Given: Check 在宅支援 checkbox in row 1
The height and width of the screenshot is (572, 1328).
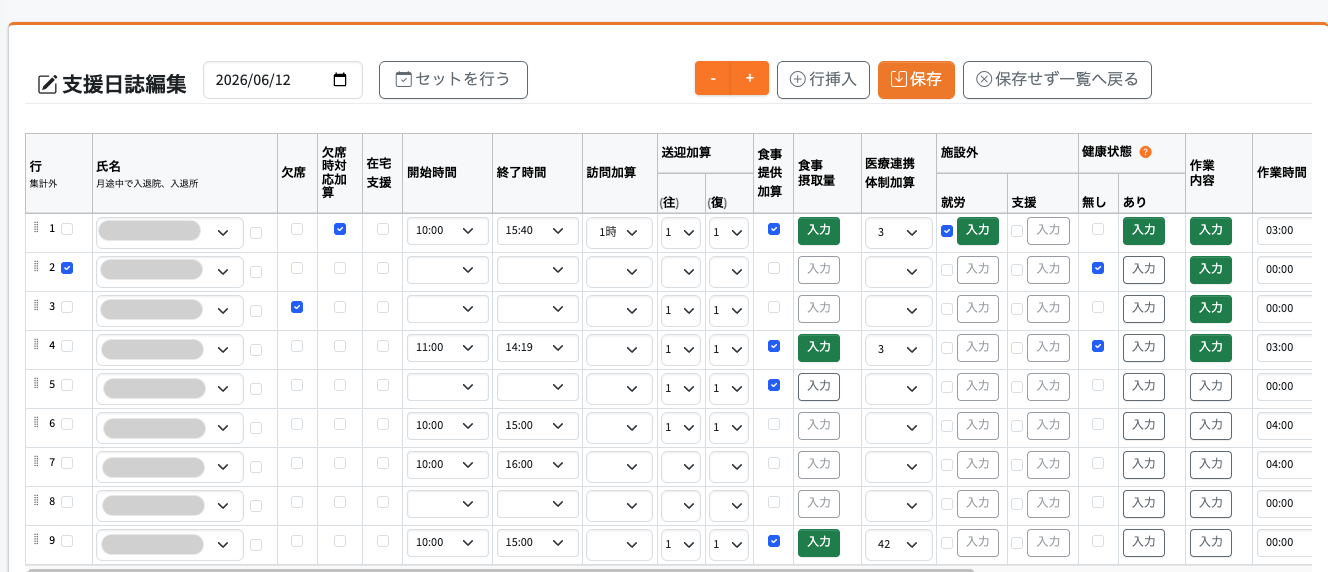Looking at the screenshot, I should pos(383,229).
